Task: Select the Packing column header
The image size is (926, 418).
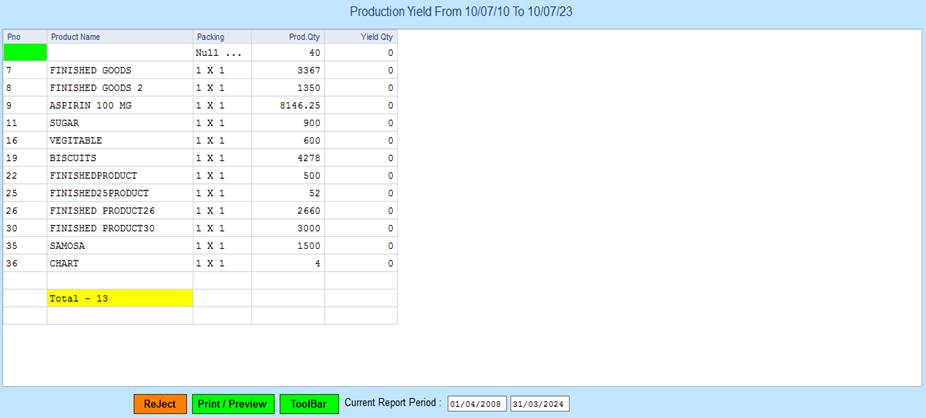Action: [x=221, y=37]
